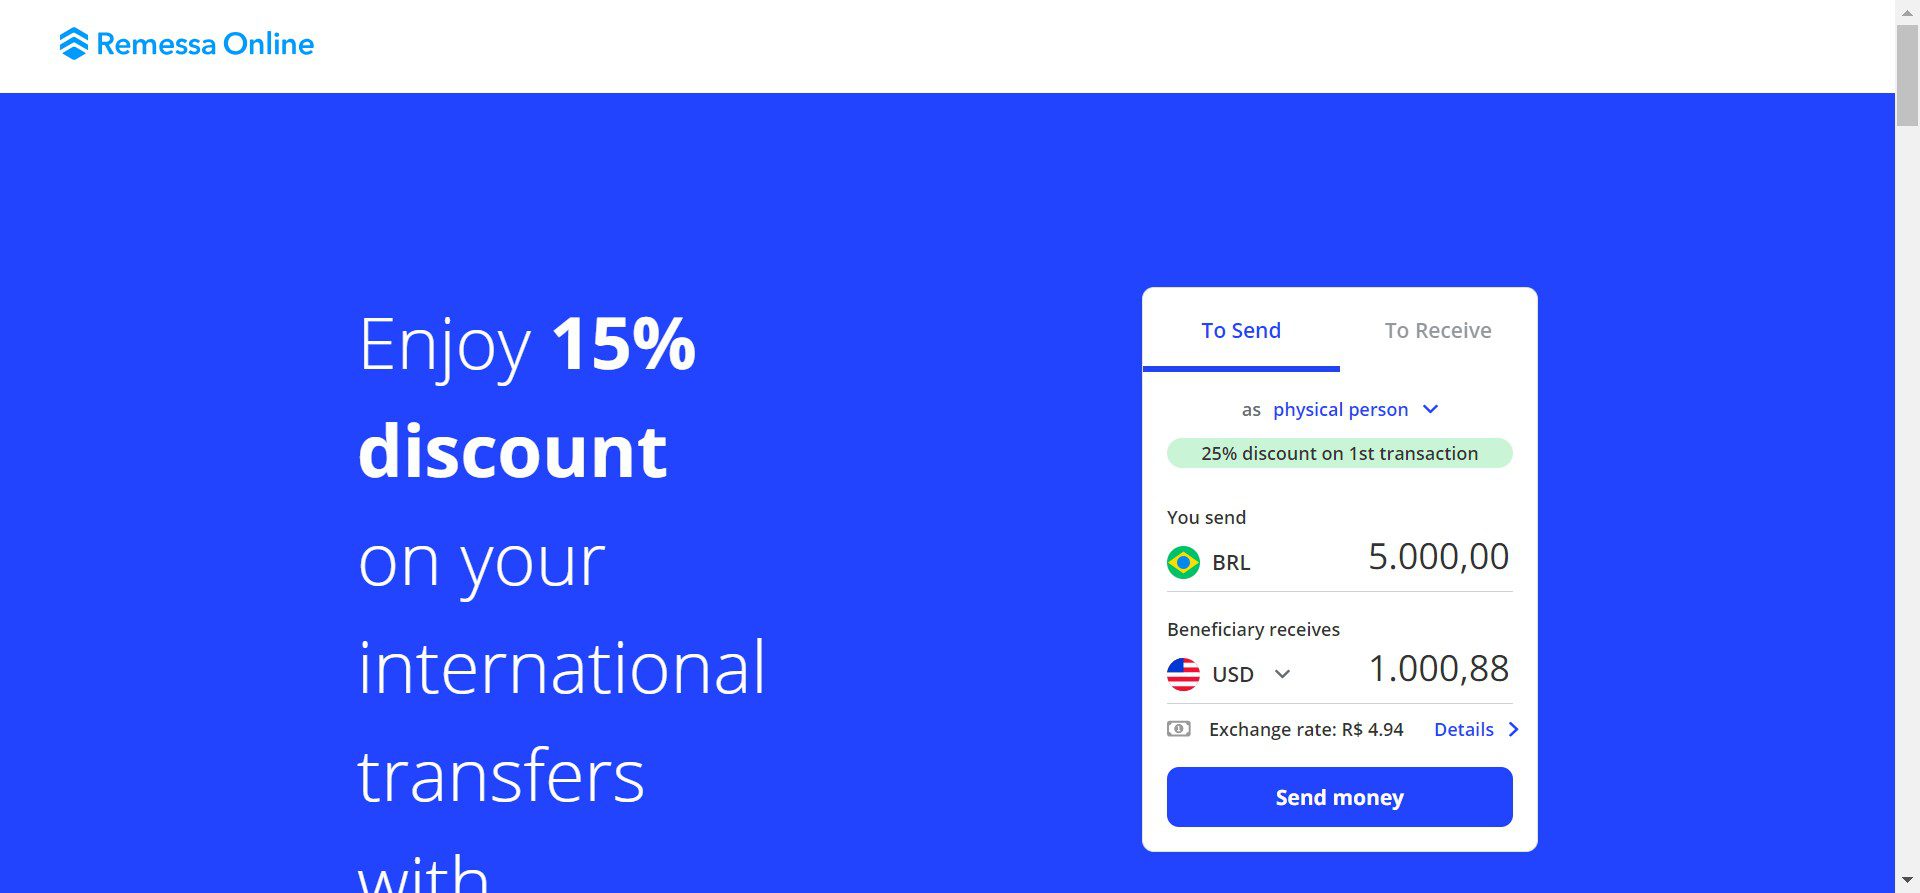The height and width of the screenshot is (893, 1920).
Task: Switch to the To Send tab
Action: click(x=1240, y=331)
